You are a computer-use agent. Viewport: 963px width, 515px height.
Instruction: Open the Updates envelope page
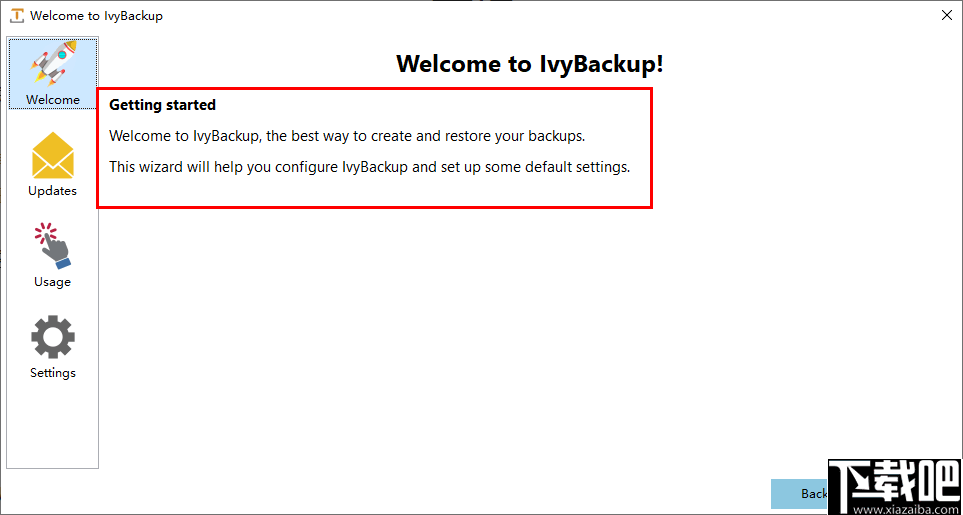point(53,165)
